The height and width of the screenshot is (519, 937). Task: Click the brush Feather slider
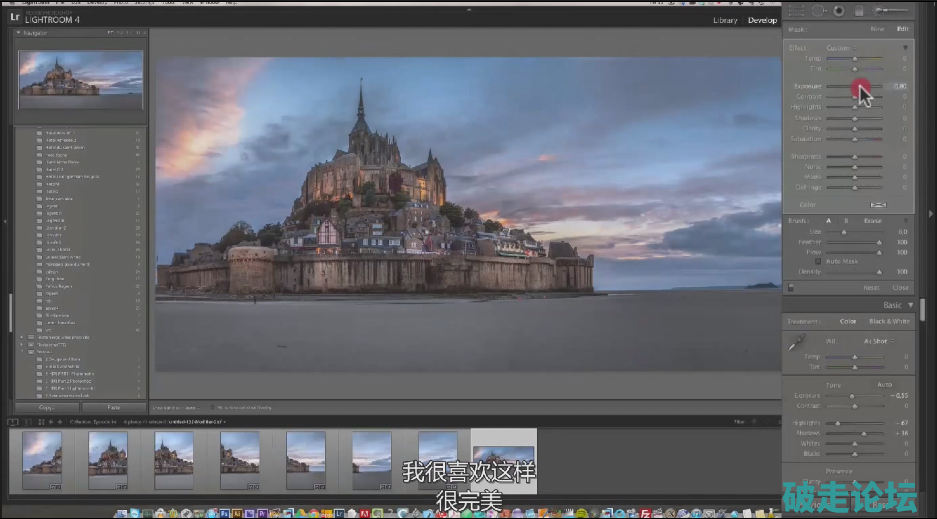pyautogui.click(x=853, y=241)
